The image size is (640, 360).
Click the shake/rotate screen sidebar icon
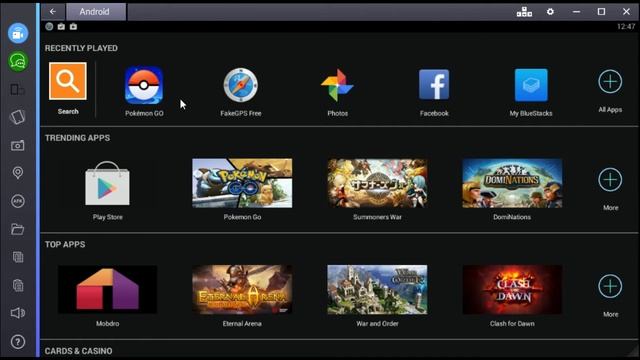[18, 117]
